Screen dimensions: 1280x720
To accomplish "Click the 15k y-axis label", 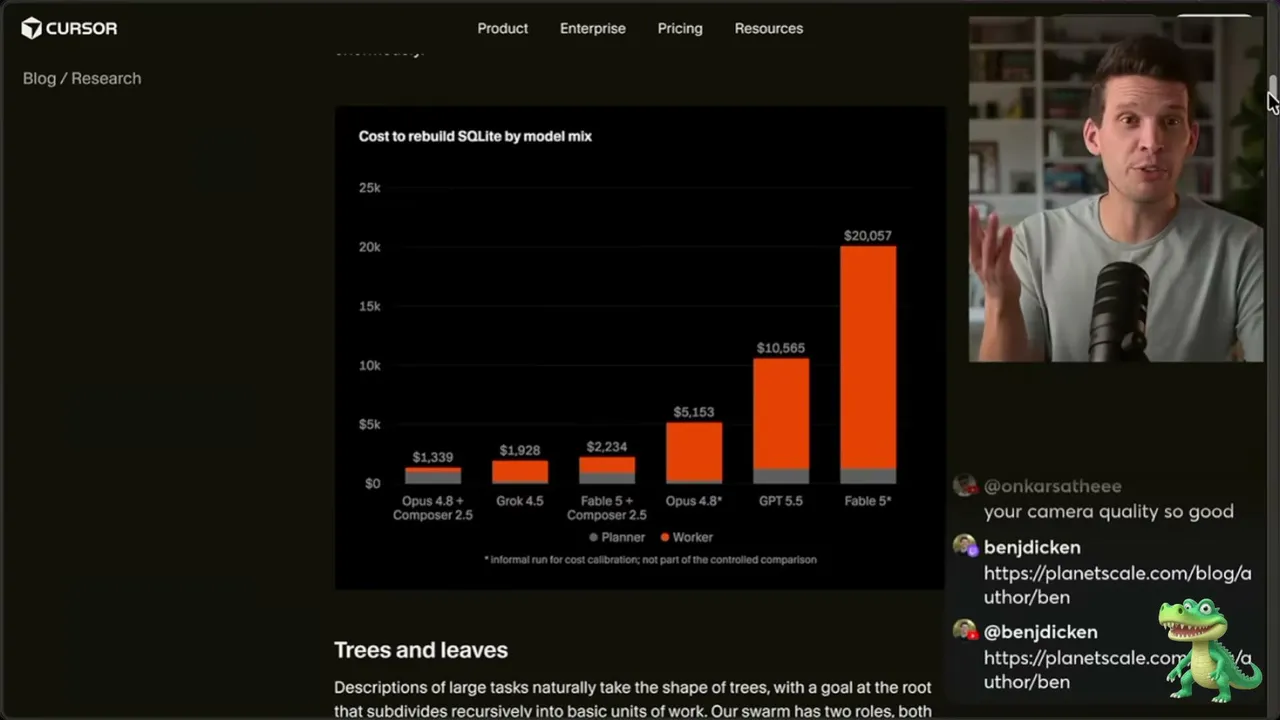I will tap(370, 306).
